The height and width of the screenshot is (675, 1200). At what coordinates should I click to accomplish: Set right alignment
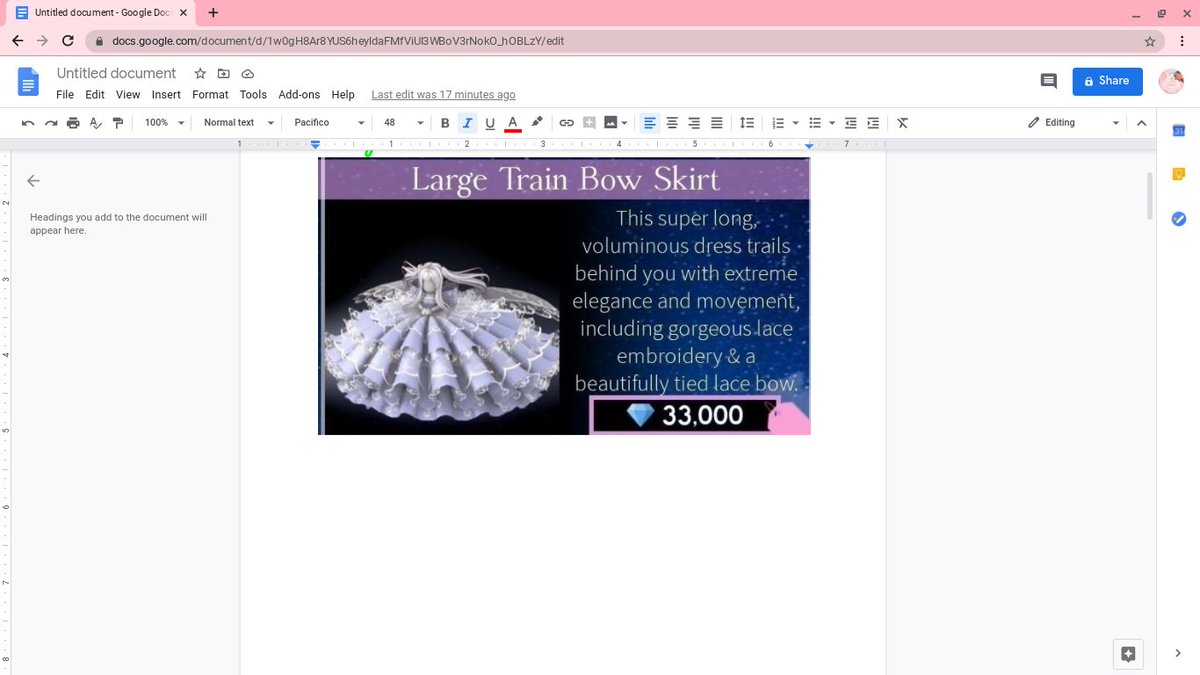click(x=694, y=123)
